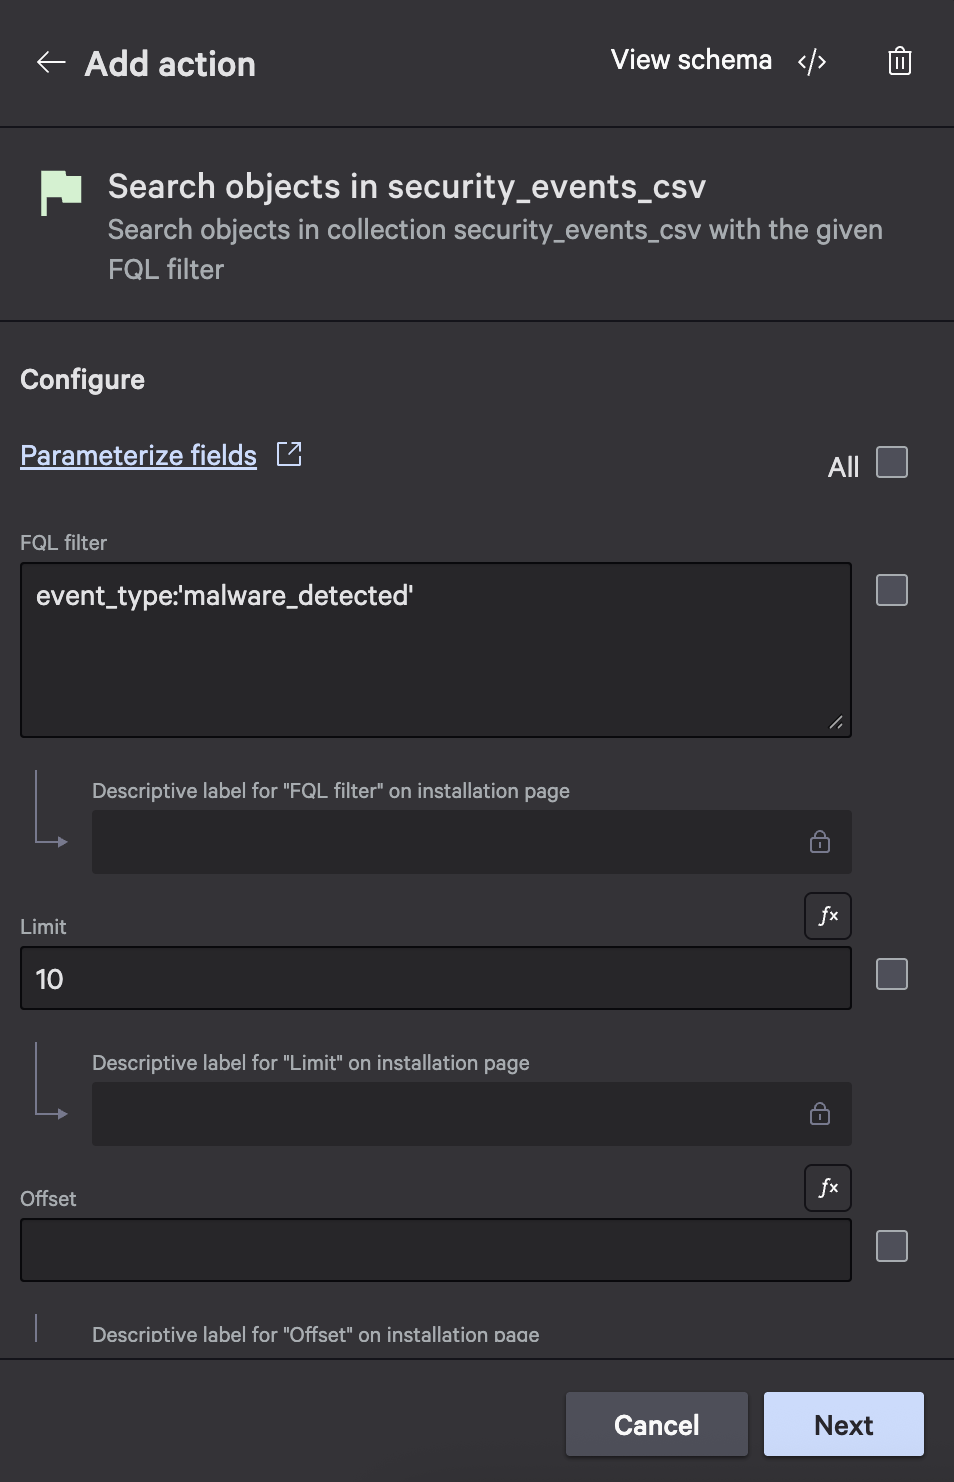Screen dimensions: 954x1482
Task: Click the Cancel button
Action: pos(656,1424)
